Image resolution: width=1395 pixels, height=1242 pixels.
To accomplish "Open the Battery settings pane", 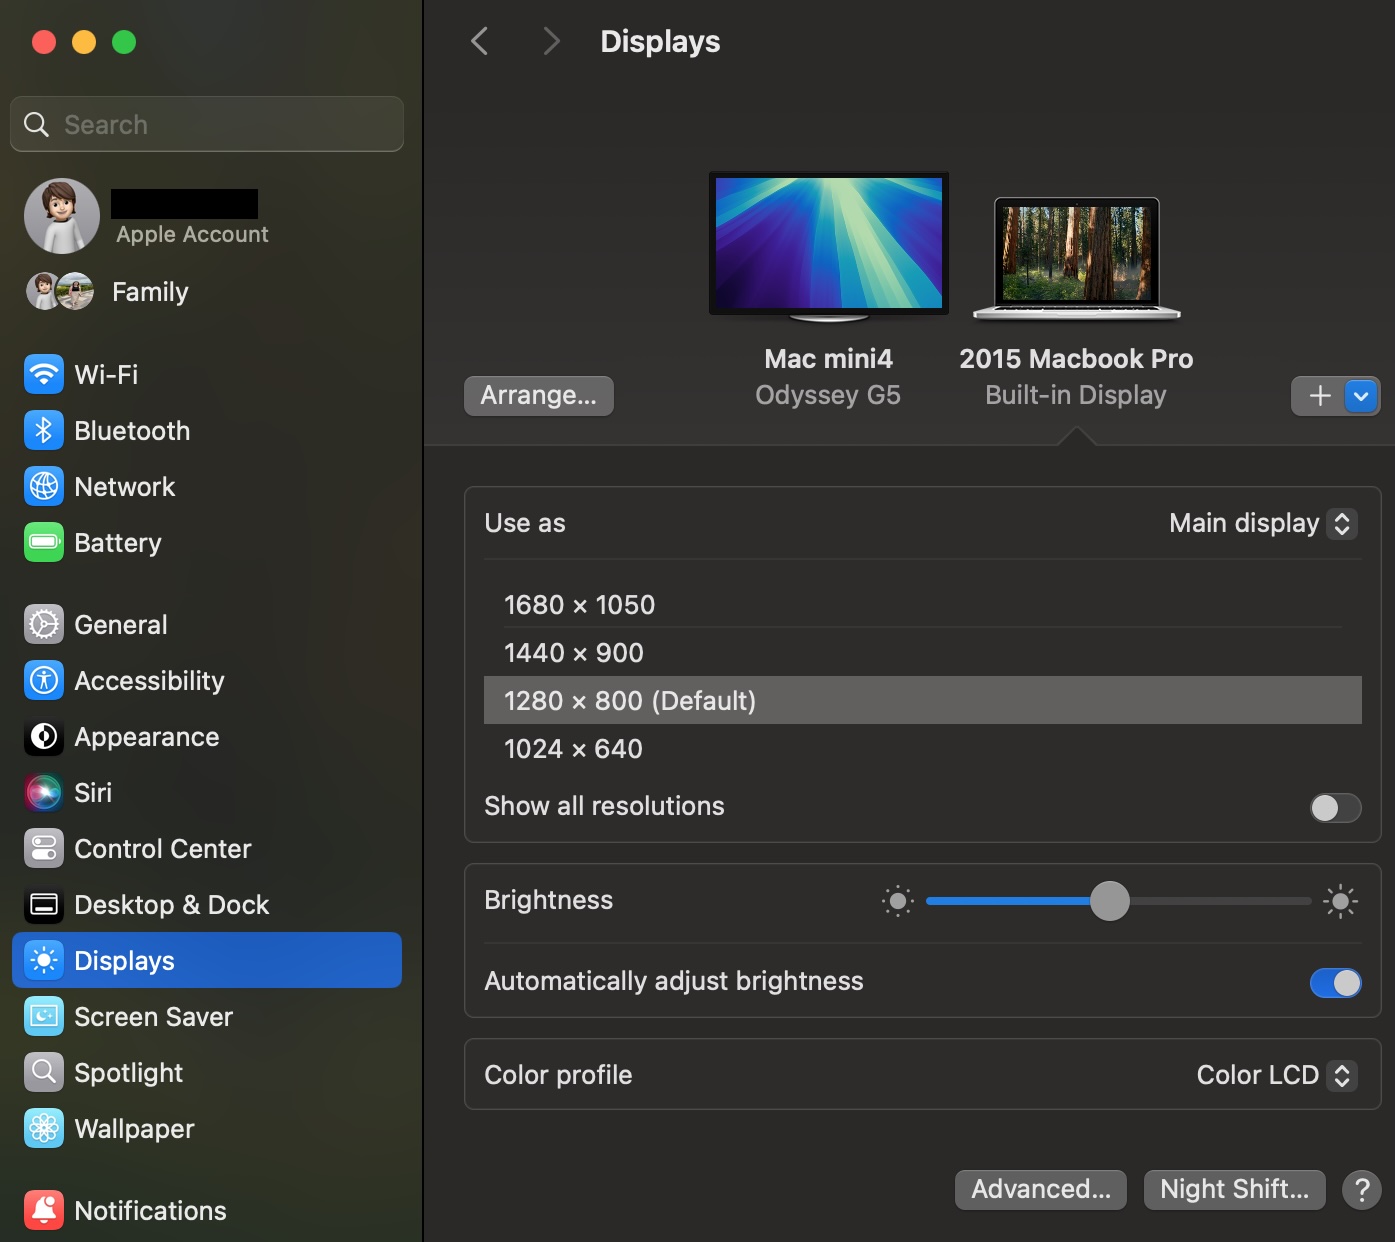I will (207, 543).
